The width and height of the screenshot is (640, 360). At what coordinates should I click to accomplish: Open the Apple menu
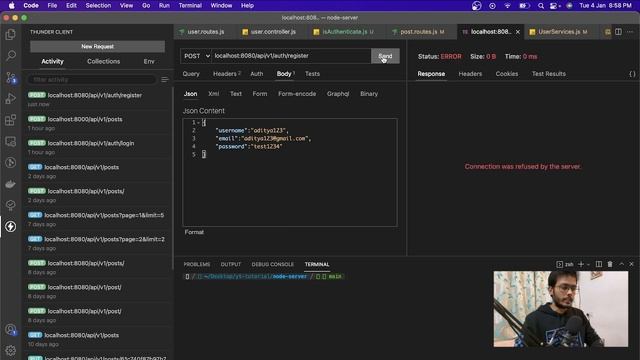click(x=11, y=6)
